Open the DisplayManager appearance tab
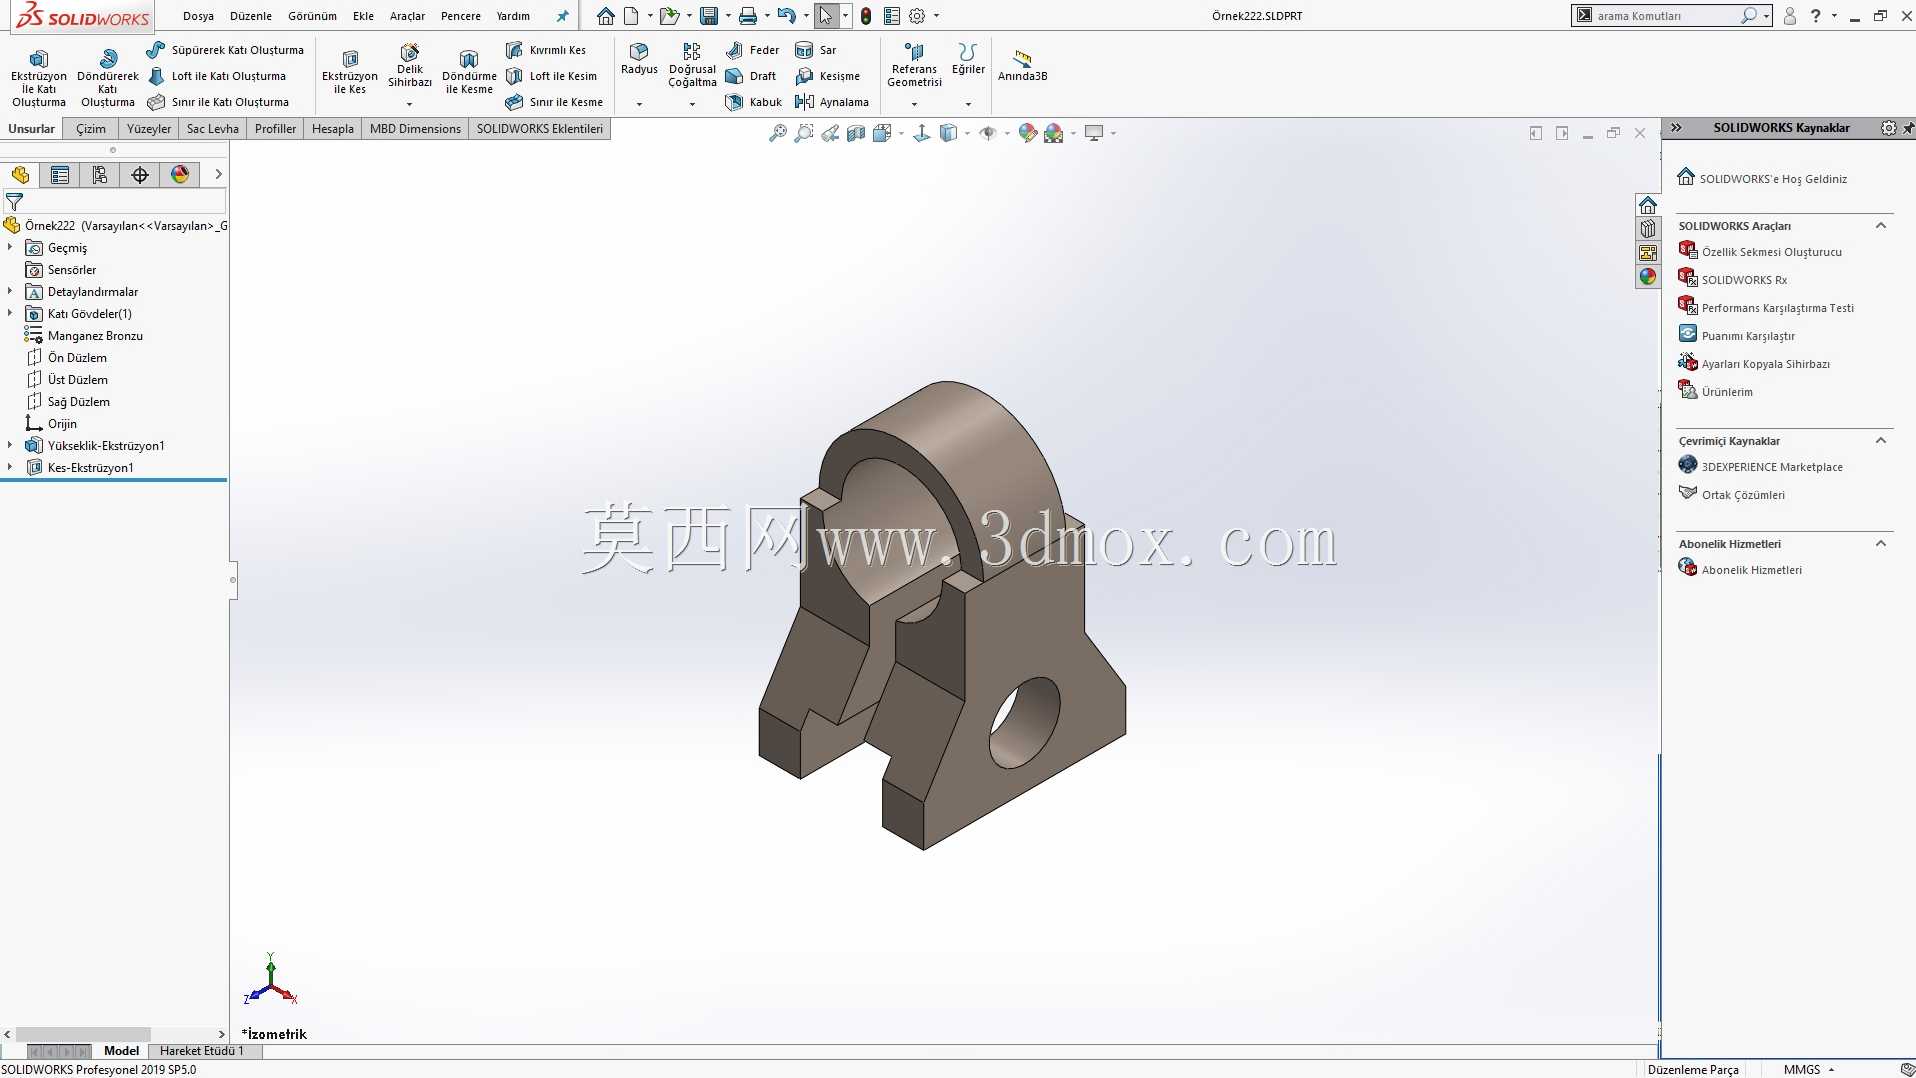 pyautogui.click(x=180, y=175)
